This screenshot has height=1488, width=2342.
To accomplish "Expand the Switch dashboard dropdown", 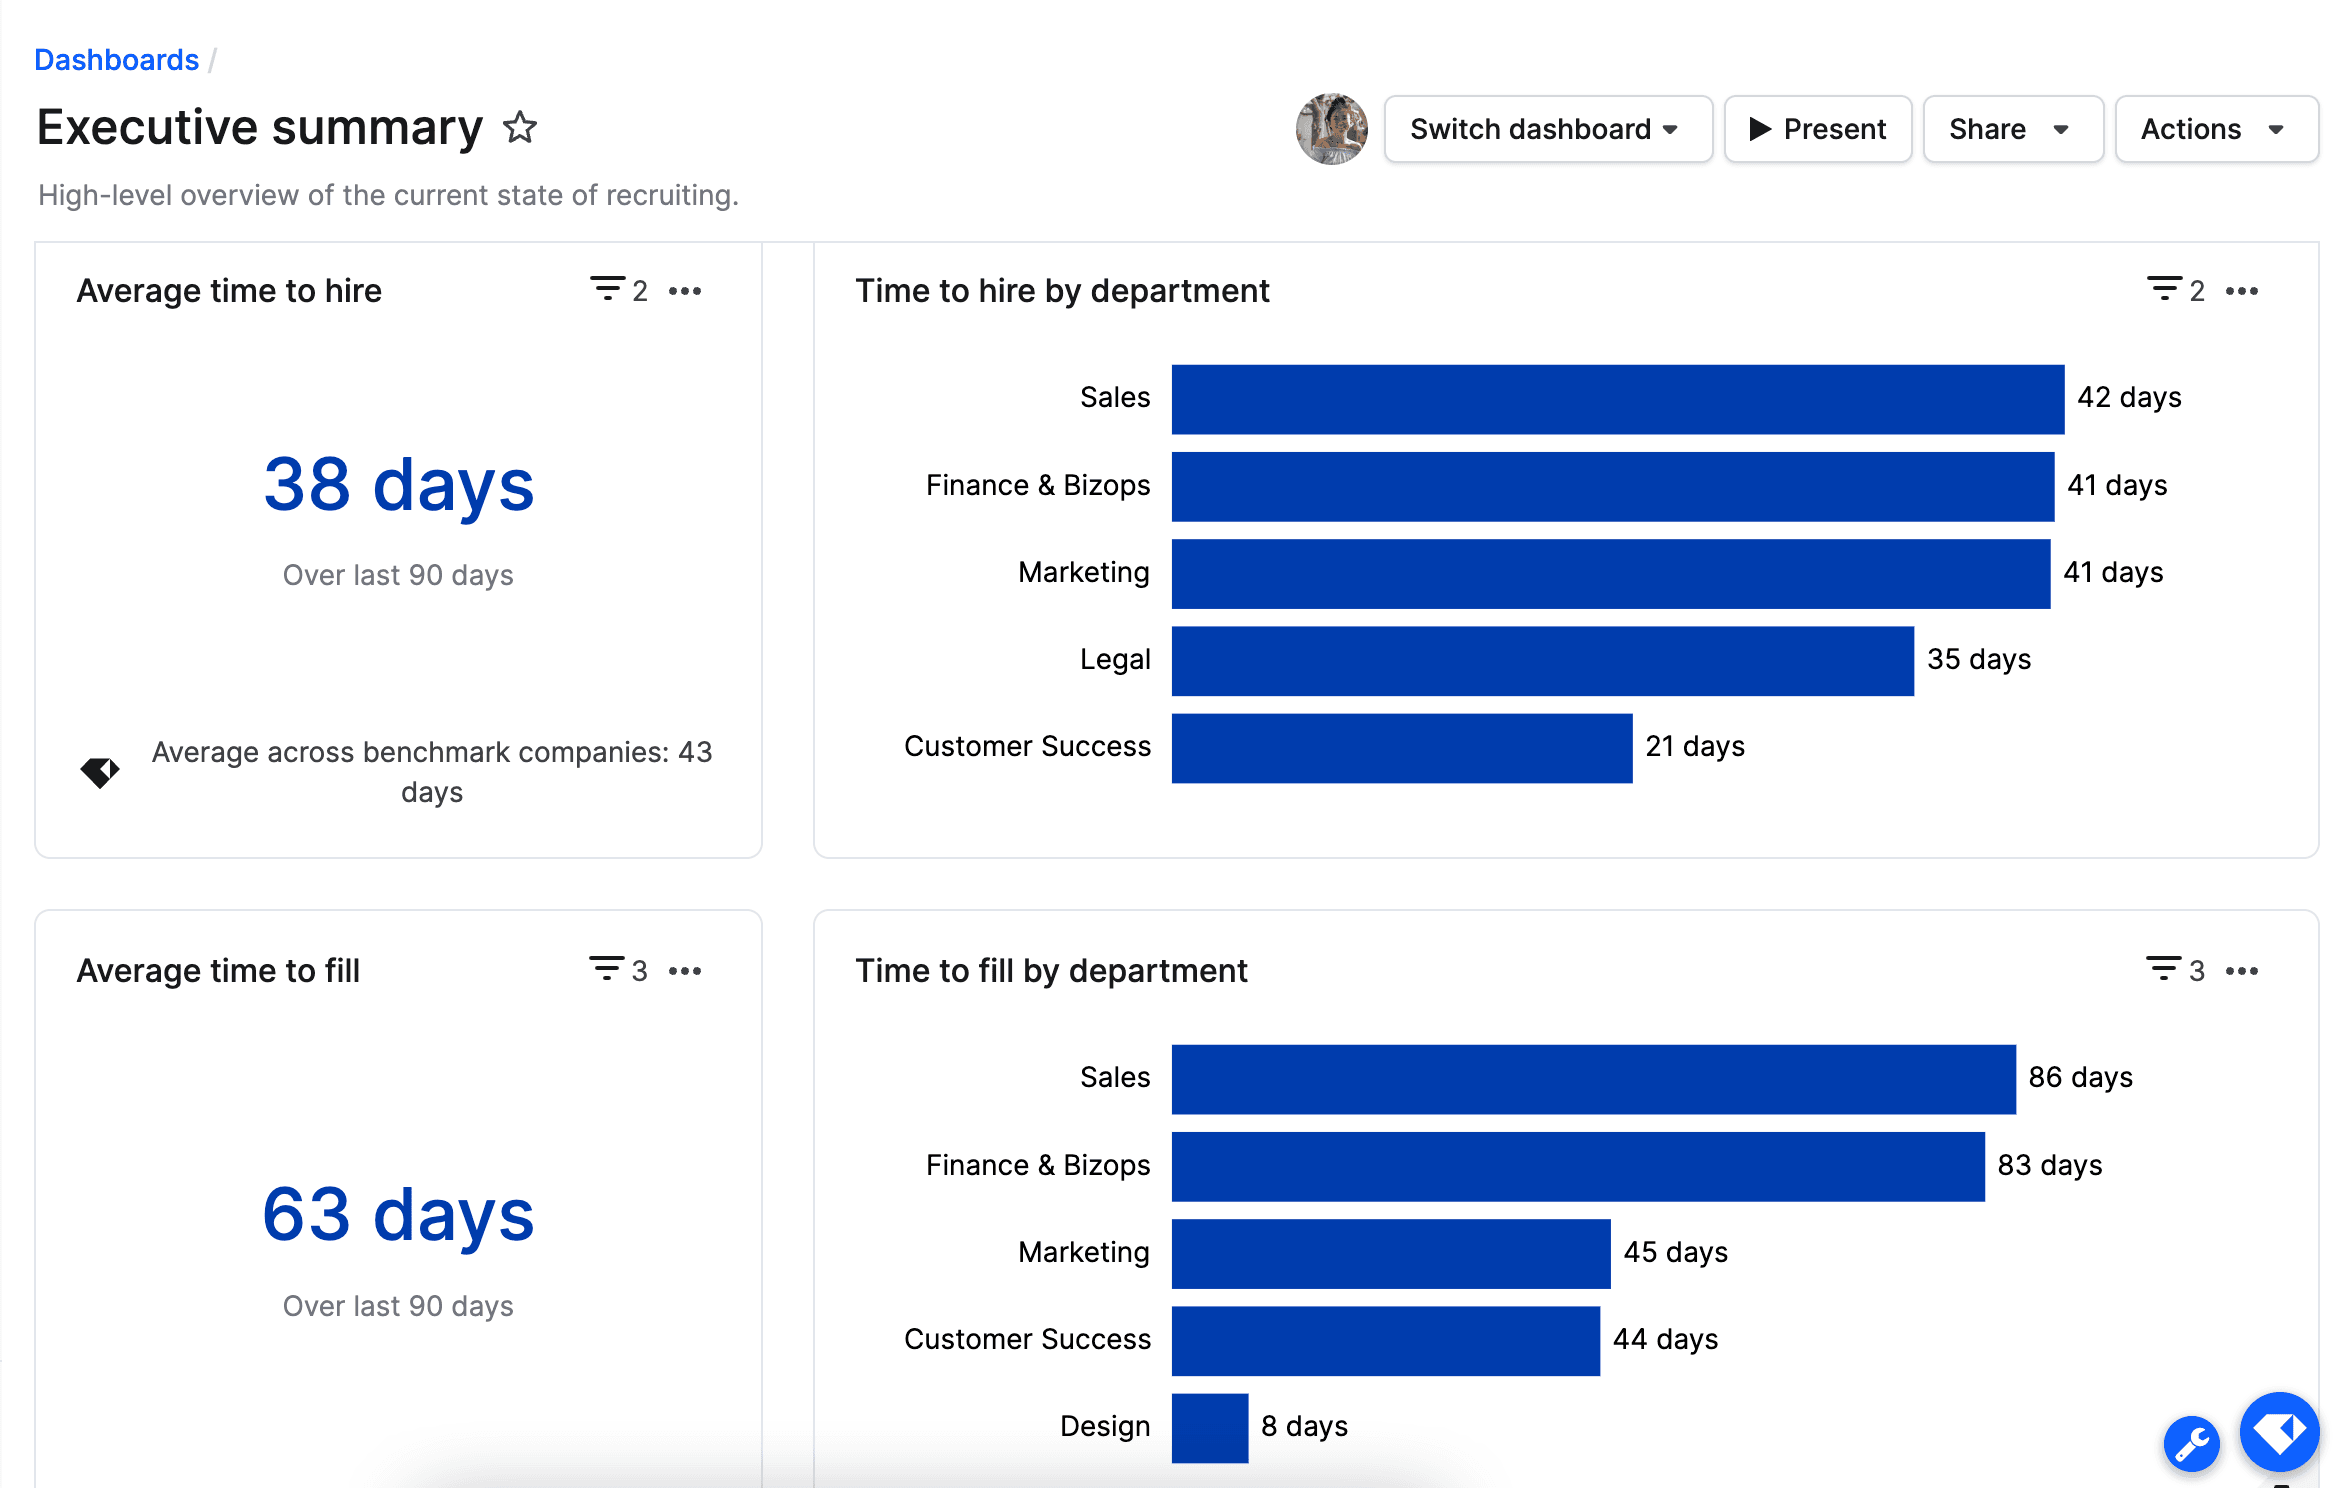I will tap(1547, 129).
